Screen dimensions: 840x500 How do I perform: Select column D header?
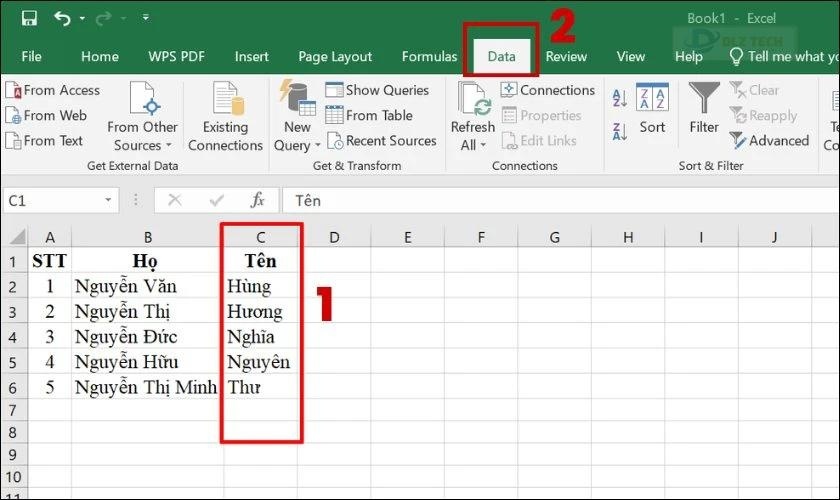tap(334, 237)
